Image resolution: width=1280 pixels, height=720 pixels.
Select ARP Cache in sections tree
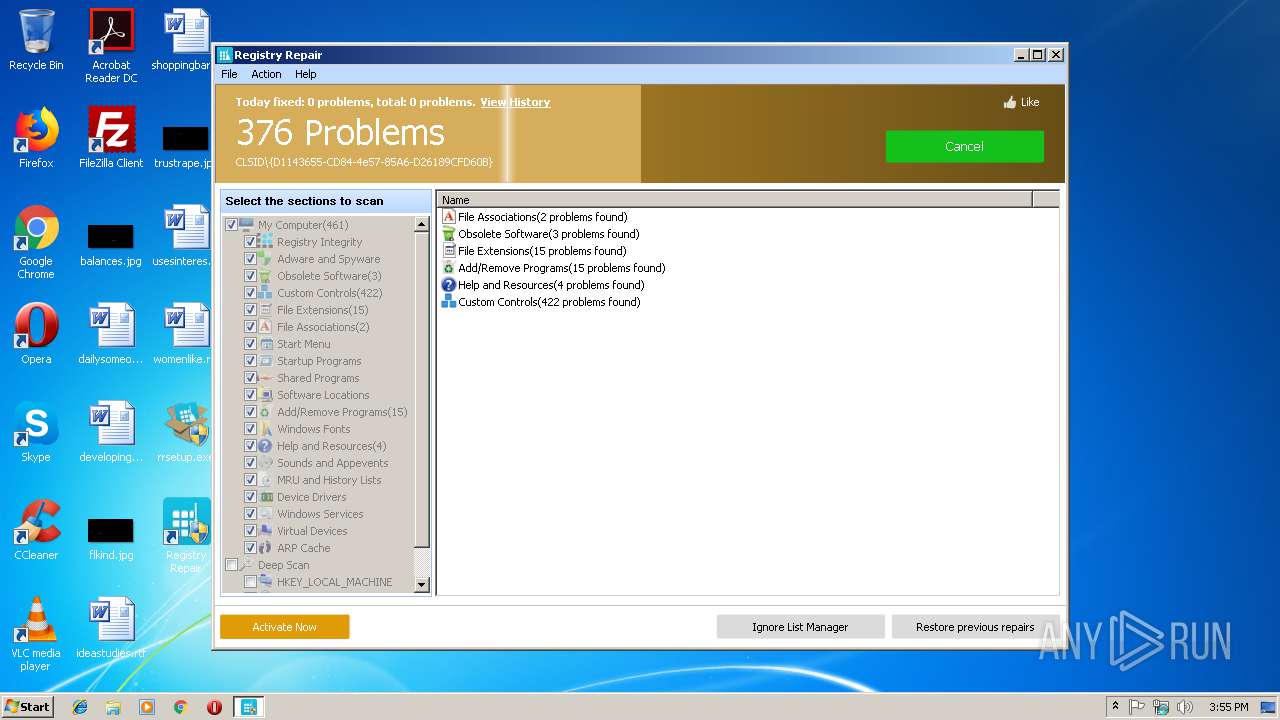(x=303, y=548)
